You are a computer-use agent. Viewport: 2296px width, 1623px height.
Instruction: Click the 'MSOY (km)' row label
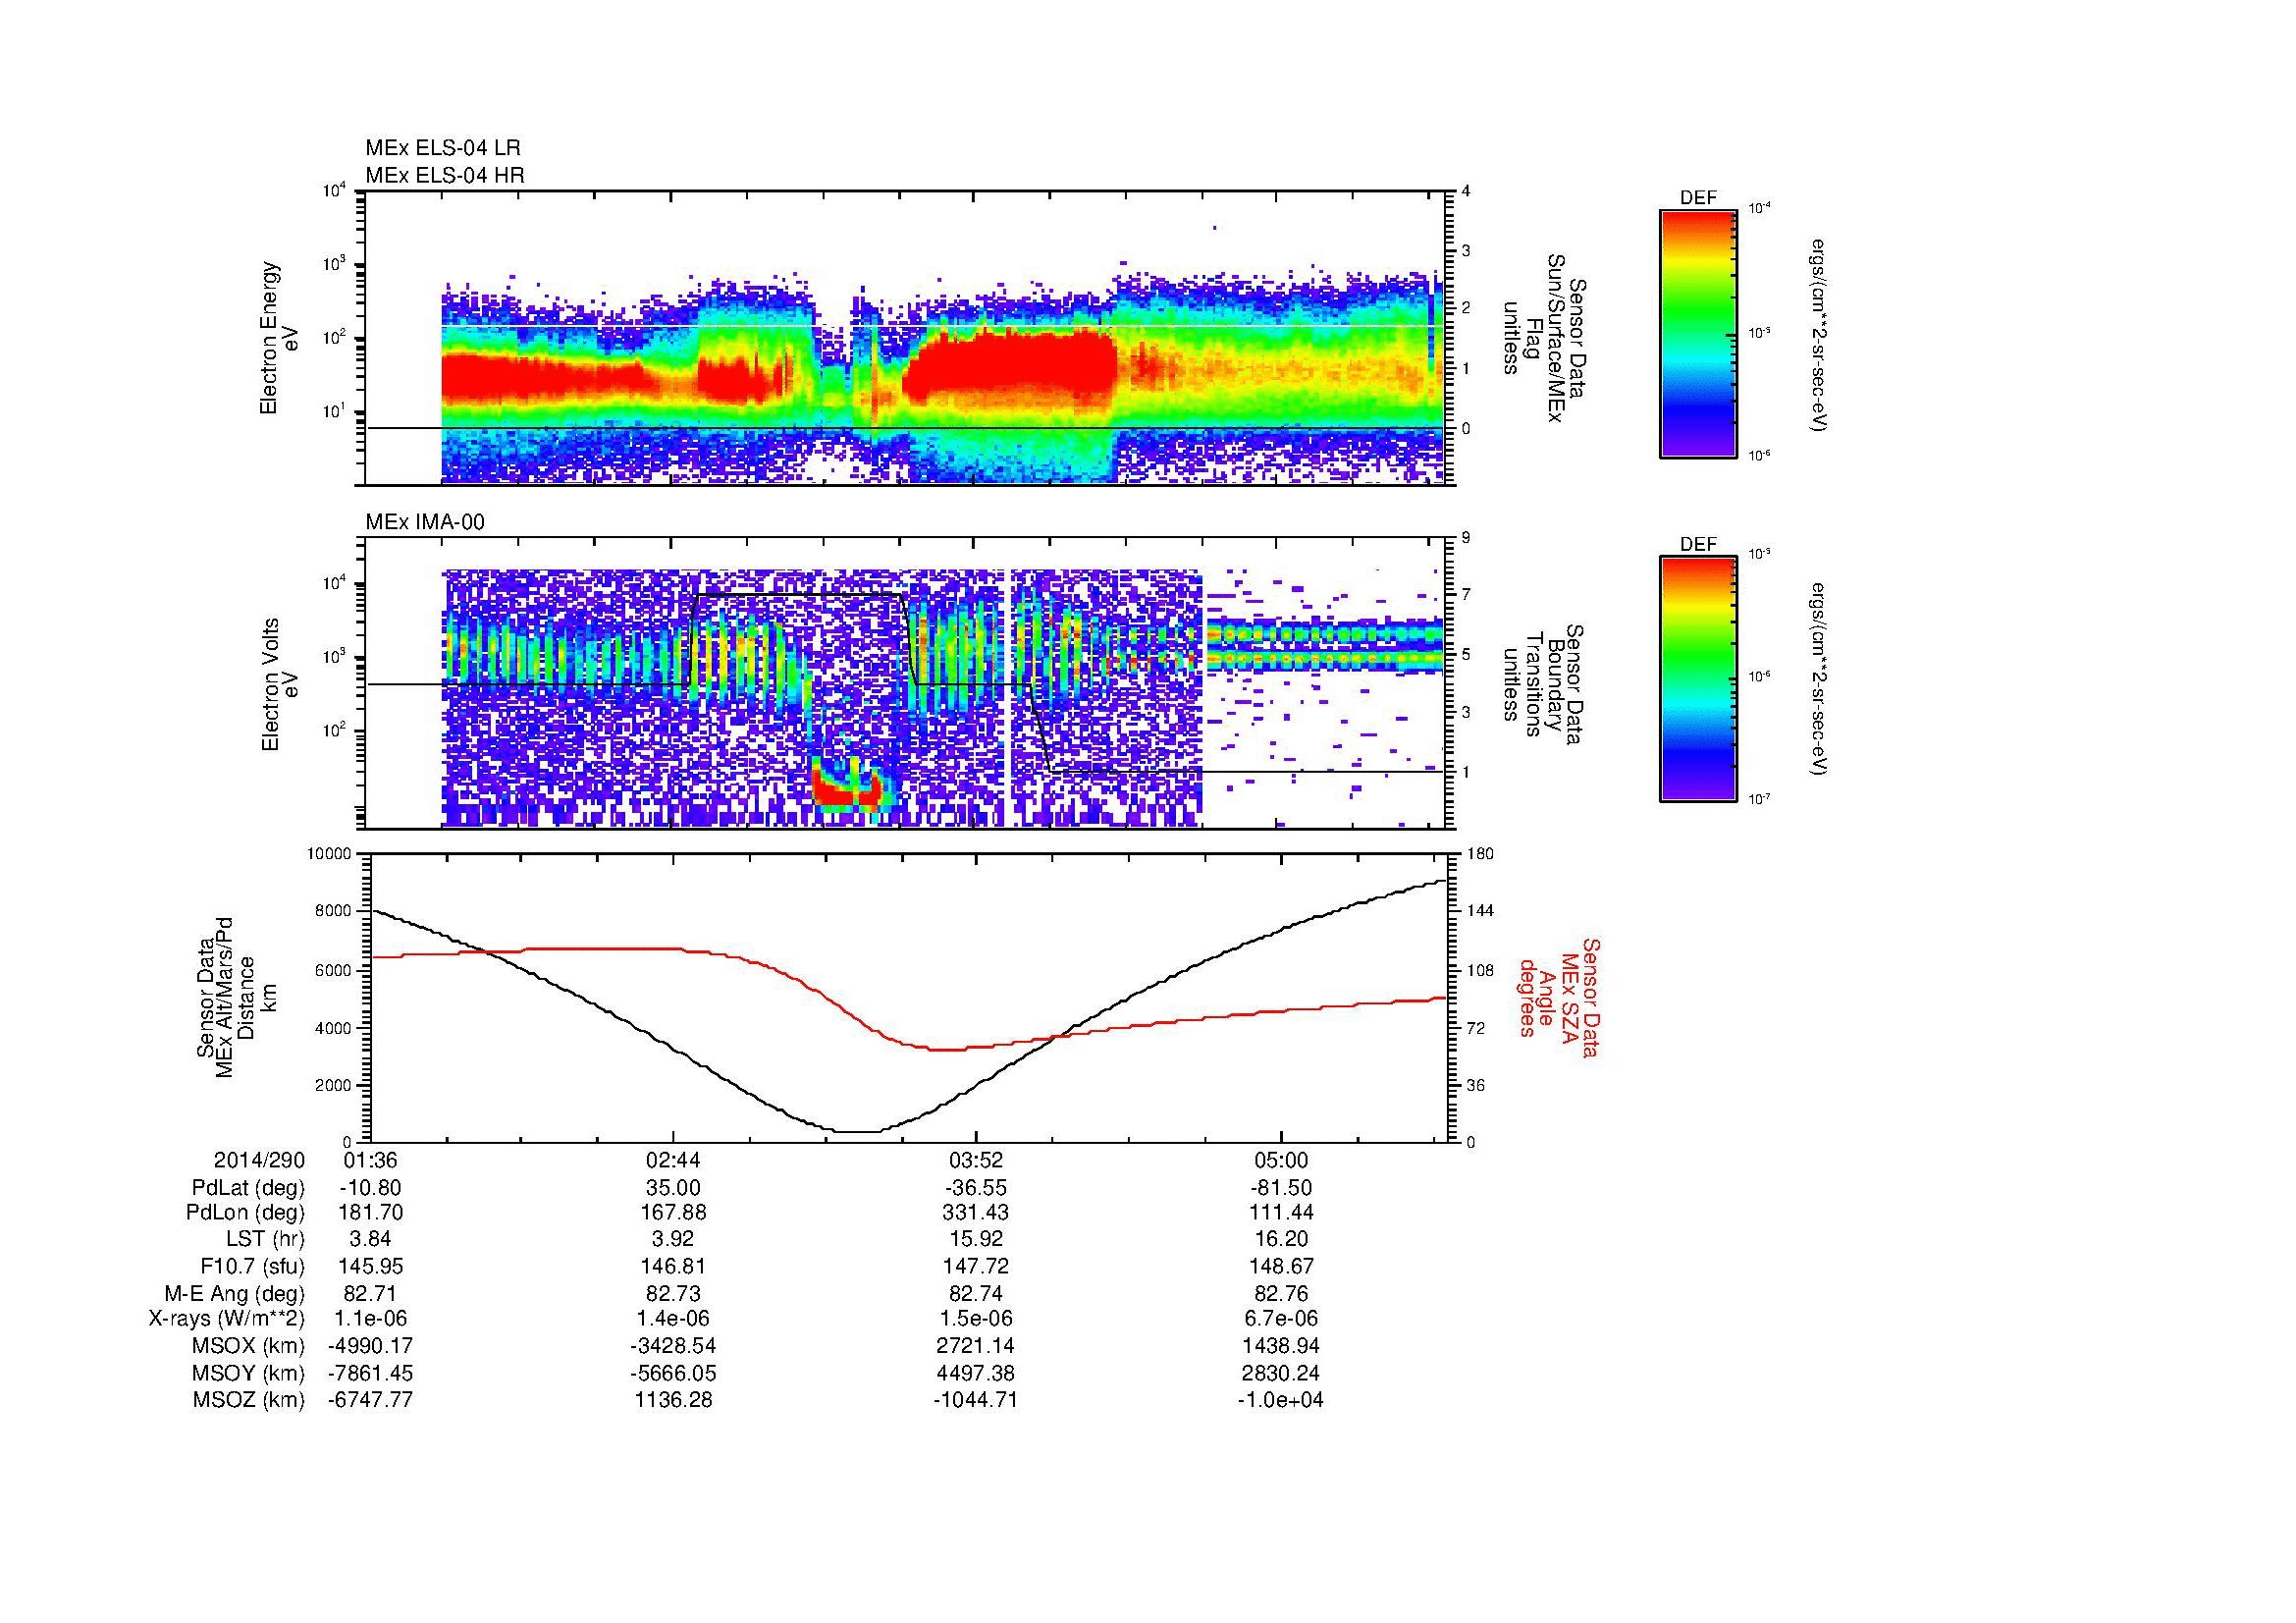(x=249, y=1373)
